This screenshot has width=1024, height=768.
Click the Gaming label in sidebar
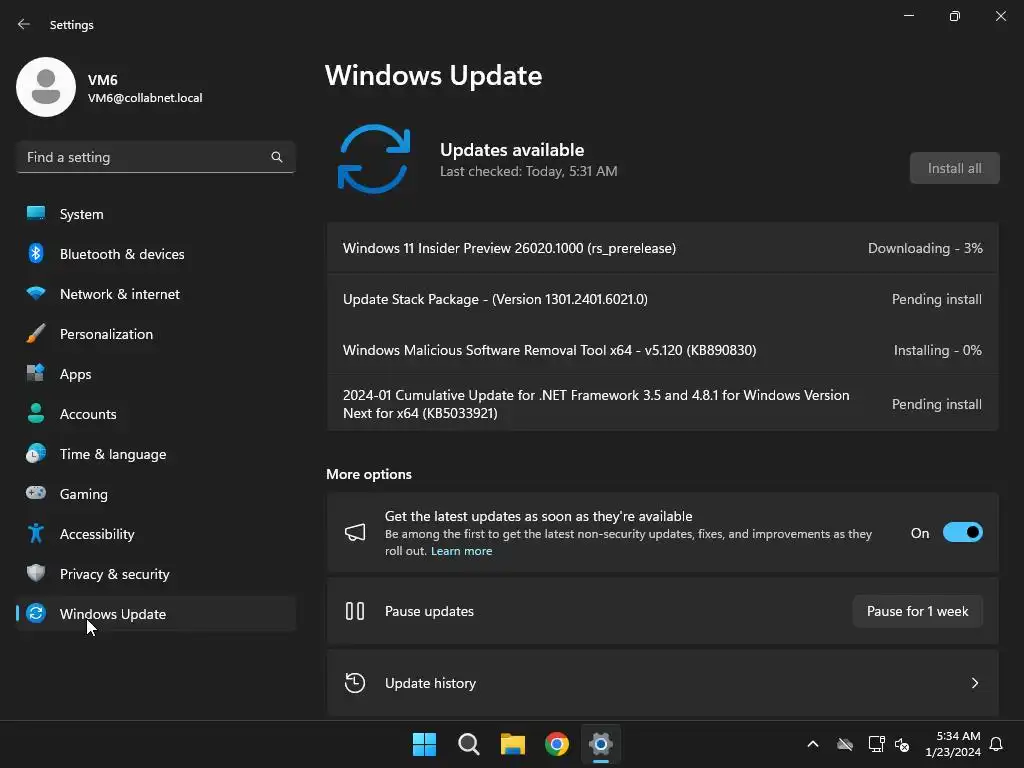84,494
